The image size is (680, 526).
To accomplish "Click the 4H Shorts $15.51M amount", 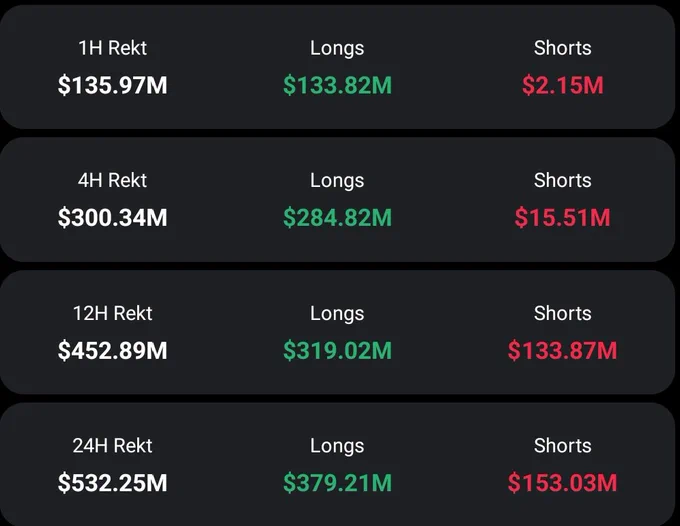I will coord(562,218).
